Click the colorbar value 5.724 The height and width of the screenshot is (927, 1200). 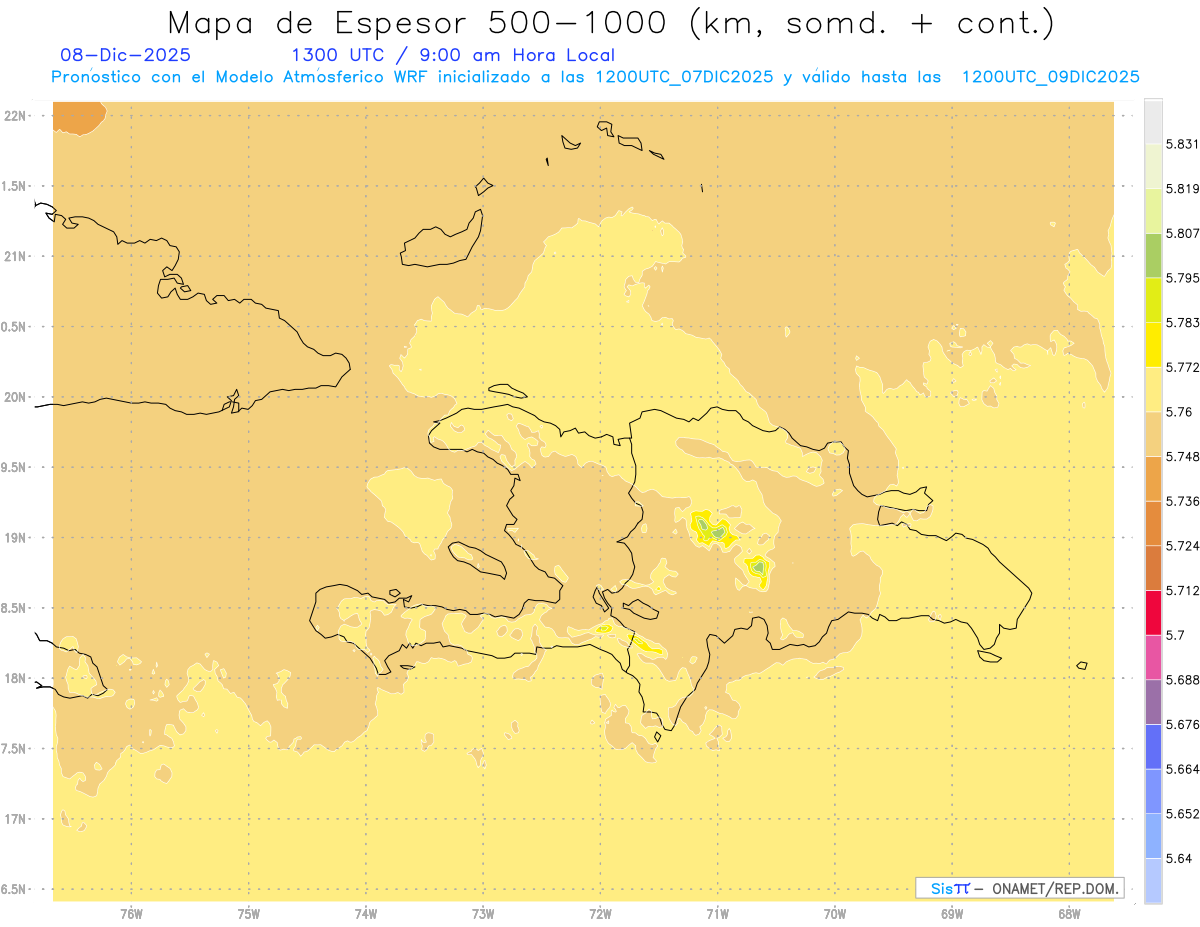pyautogui.click(x=1183, y=546)
